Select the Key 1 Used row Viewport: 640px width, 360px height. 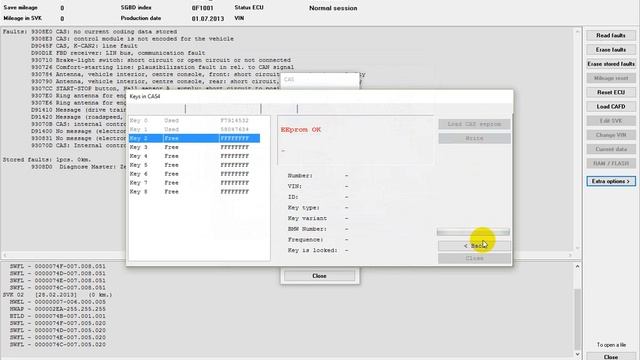click(x=194, y=129)
